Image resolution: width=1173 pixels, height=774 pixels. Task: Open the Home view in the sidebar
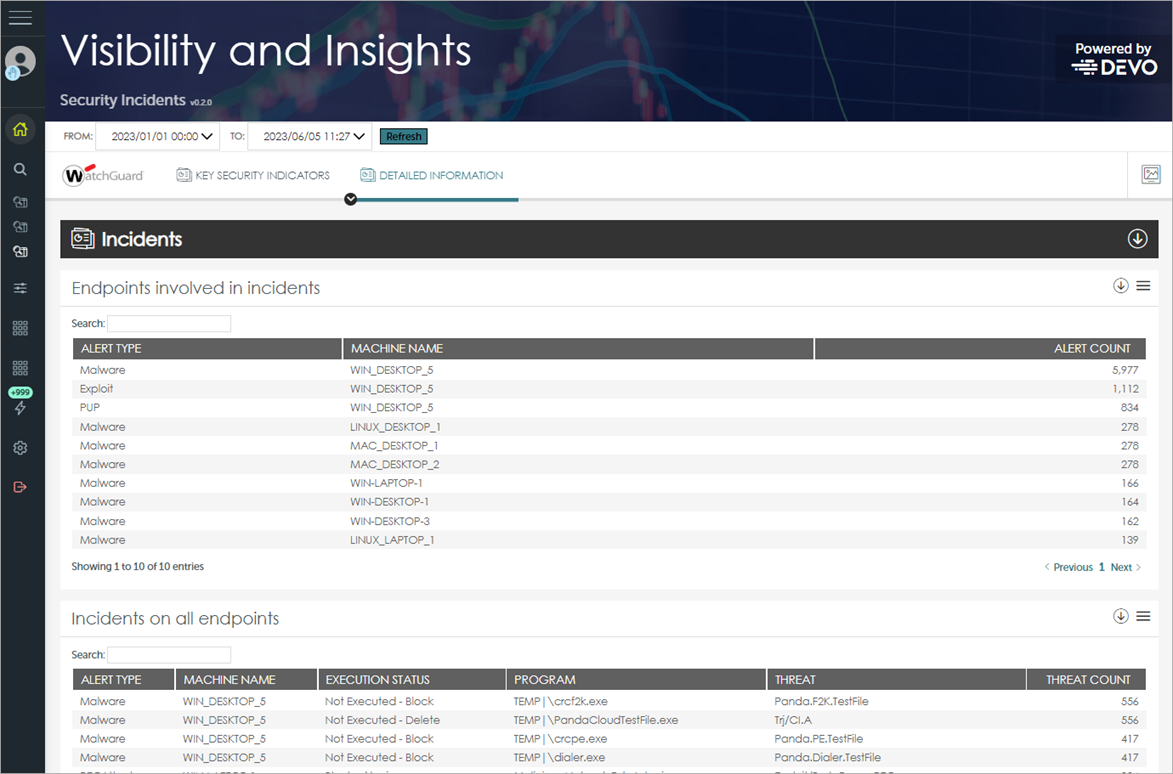(x=20, y=129)
